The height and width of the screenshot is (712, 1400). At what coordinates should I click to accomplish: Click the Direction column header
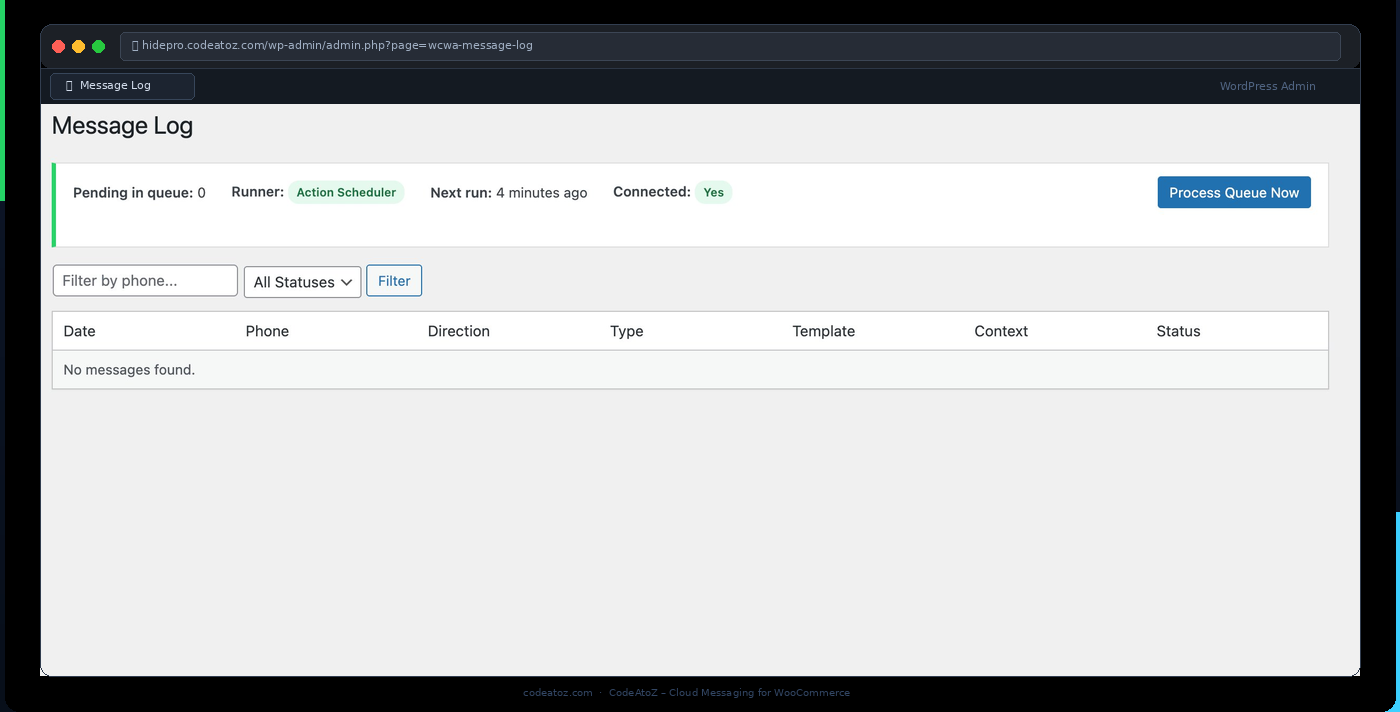pos(459,331)
